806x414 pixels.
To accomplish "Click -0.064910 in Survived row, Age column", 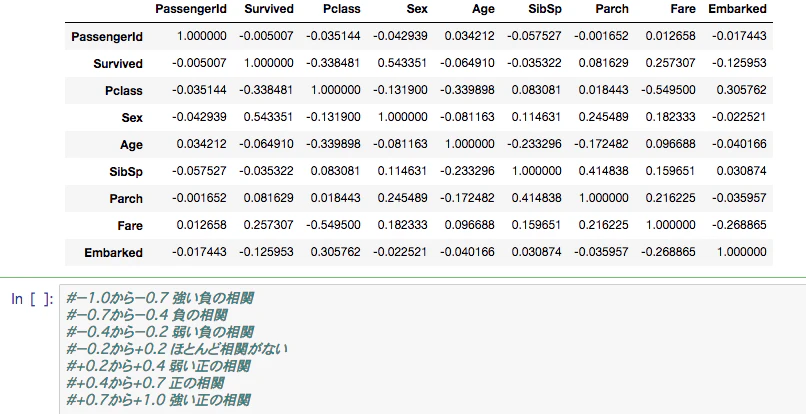I will (467, 63).
